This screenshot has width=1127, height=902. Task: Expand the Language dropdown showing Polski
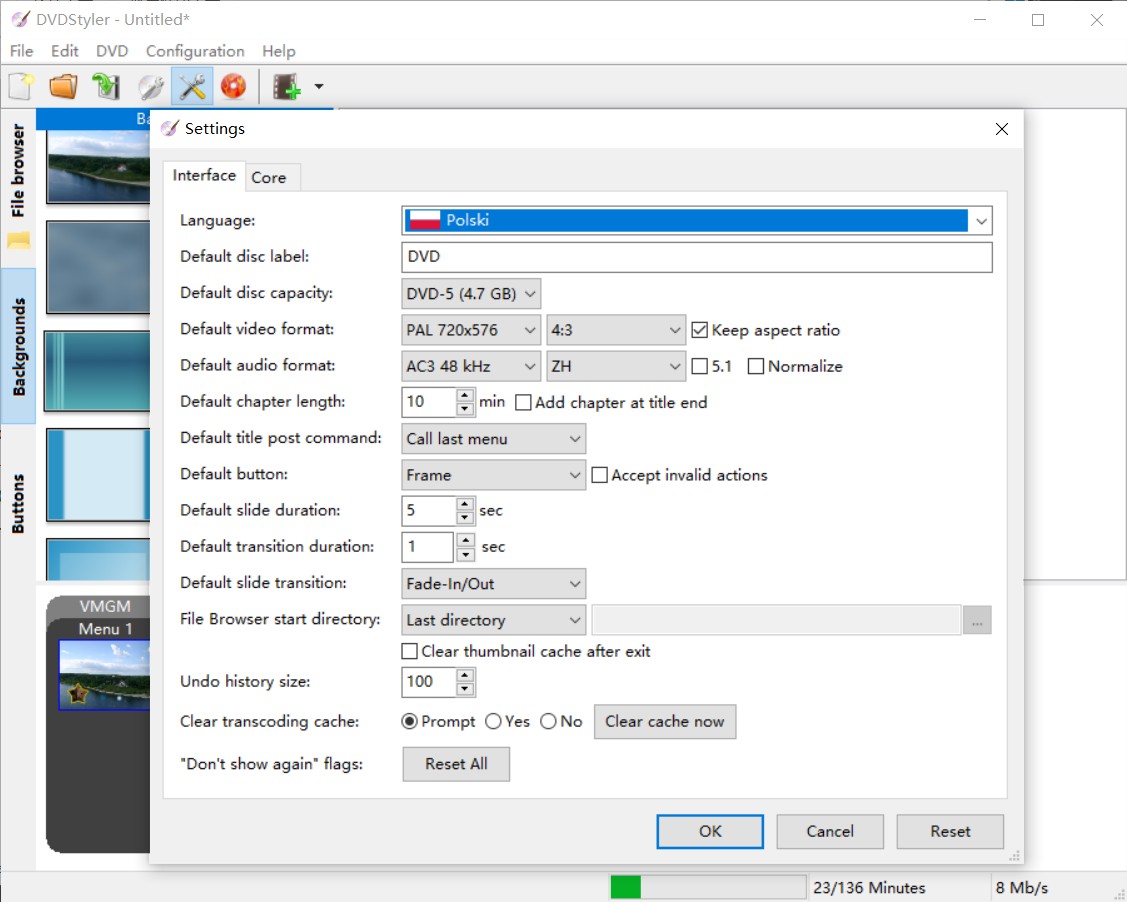click(696, 221)
